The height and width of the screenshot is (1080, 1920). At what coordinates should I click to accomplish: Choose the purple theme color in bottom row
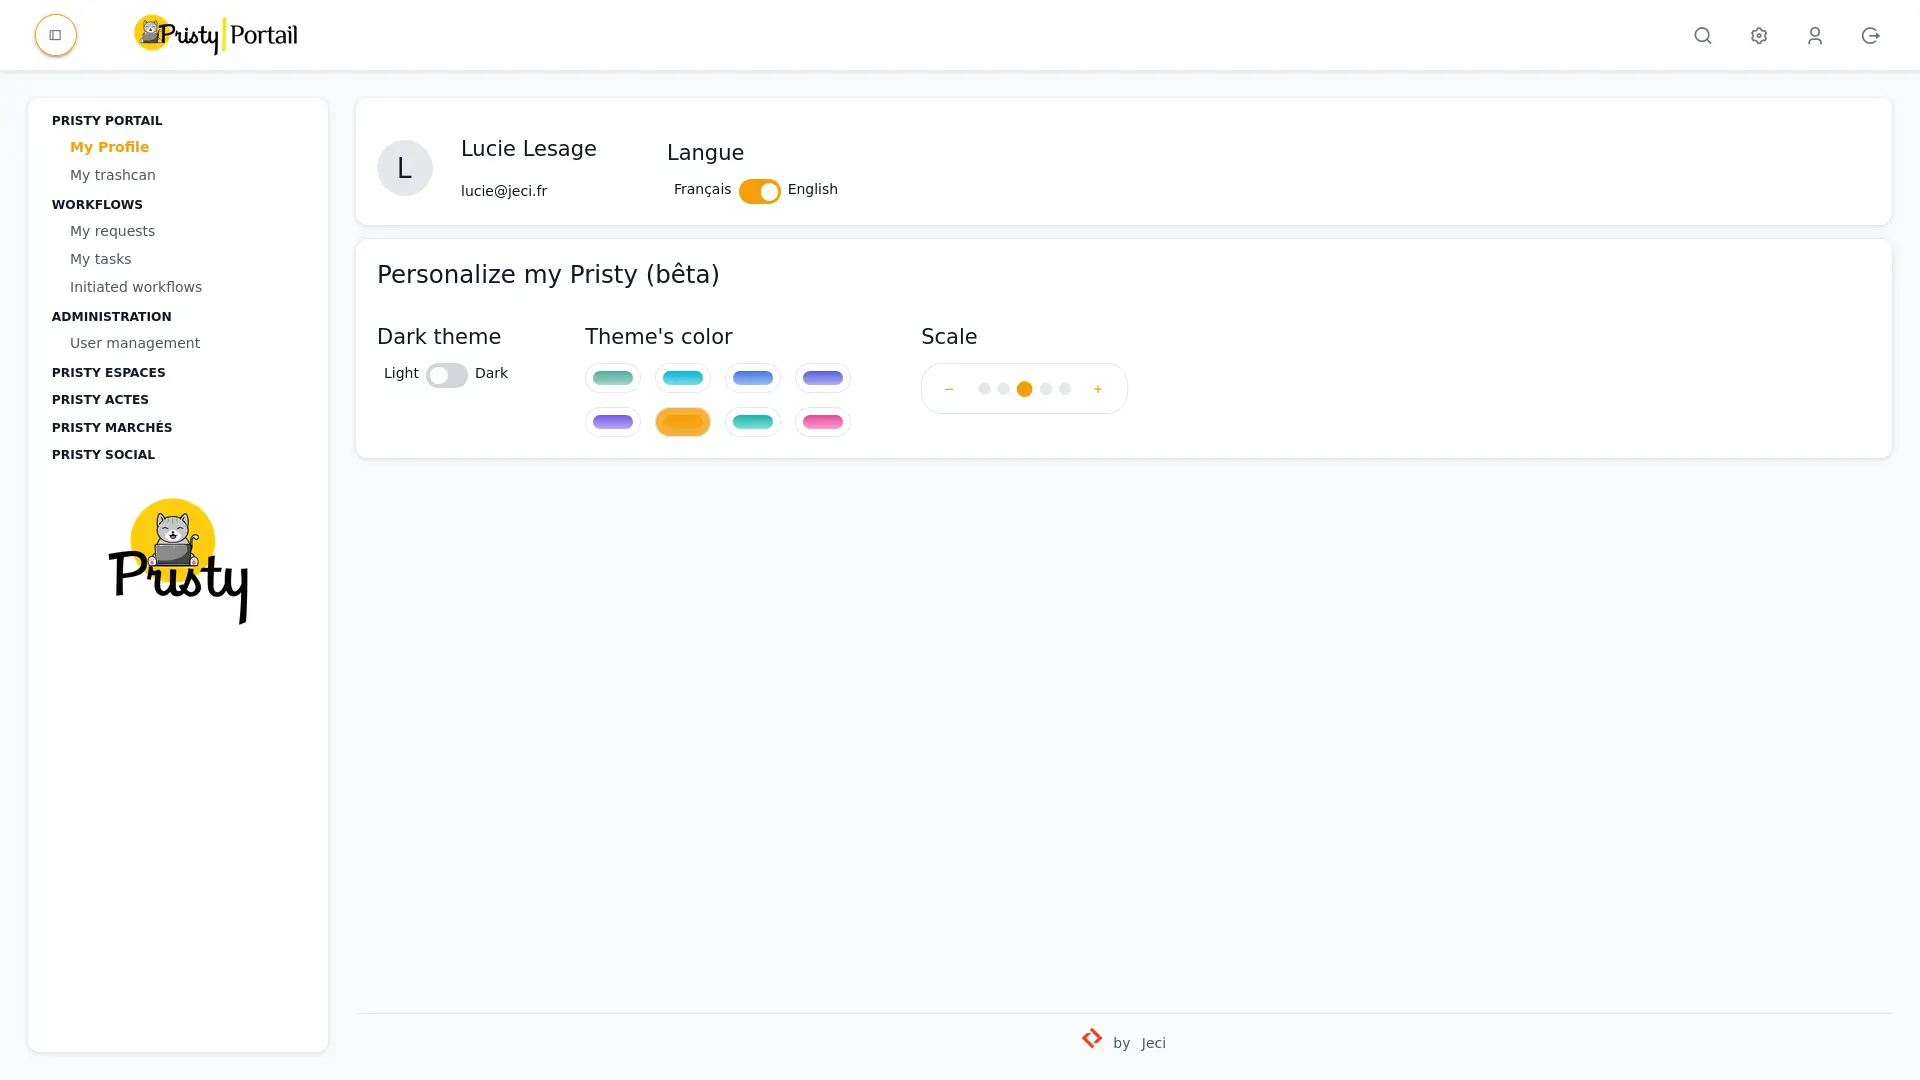(612, 422)
